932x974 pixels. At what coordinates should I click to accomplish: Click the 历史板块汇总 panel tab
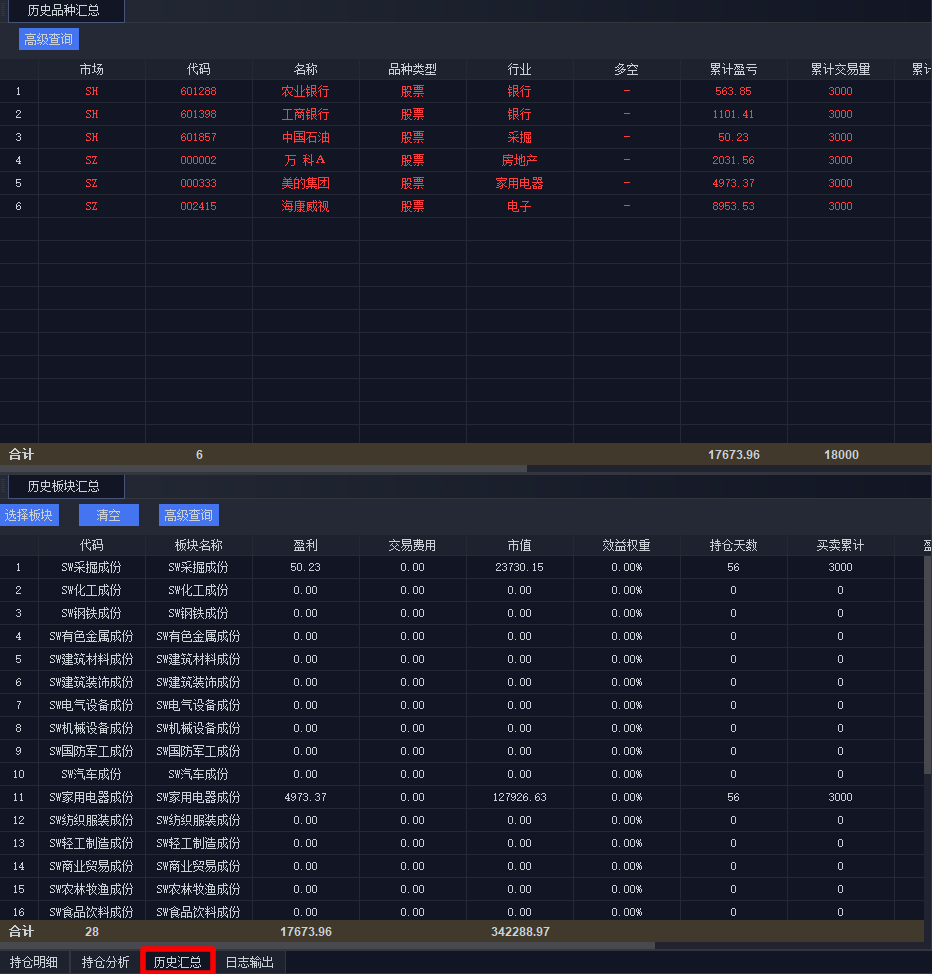coord(66,487)
